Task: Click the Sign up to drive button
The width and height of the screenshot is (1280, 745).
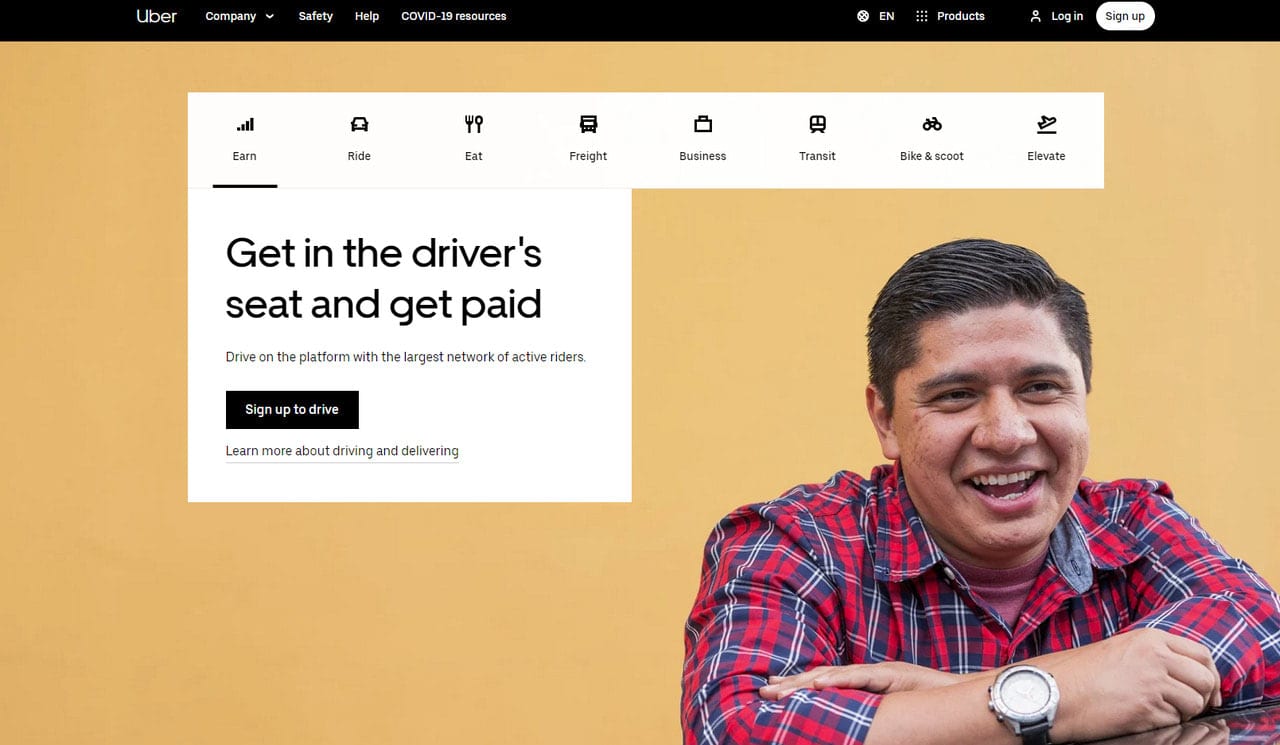Action: (x=292, y=410)
